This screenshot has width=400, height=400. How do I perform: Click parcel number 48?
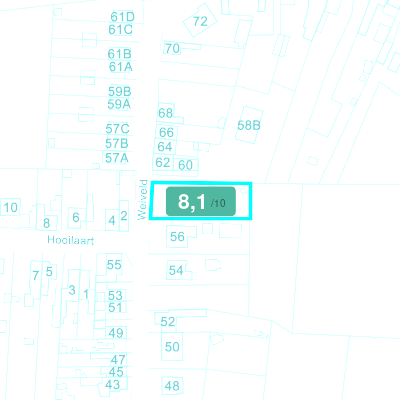click(x=172, y=386)
